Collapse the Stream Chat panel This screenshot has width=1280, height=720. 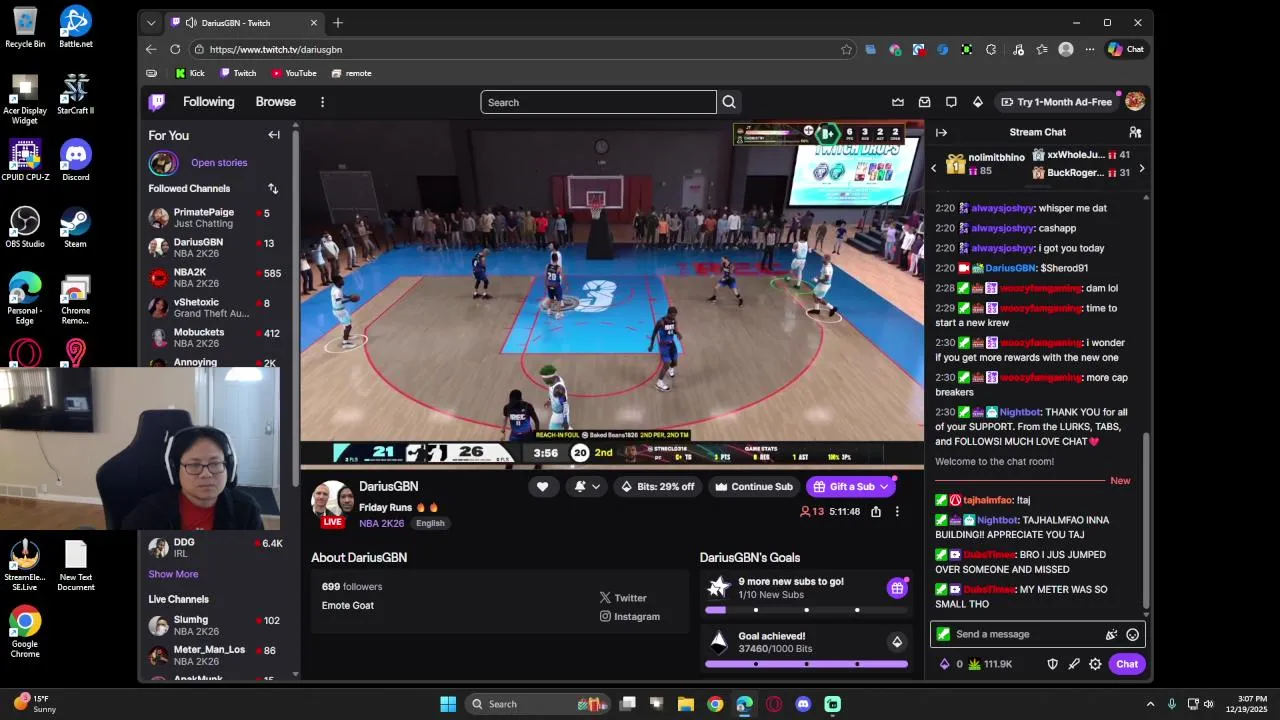coord(941,132)
